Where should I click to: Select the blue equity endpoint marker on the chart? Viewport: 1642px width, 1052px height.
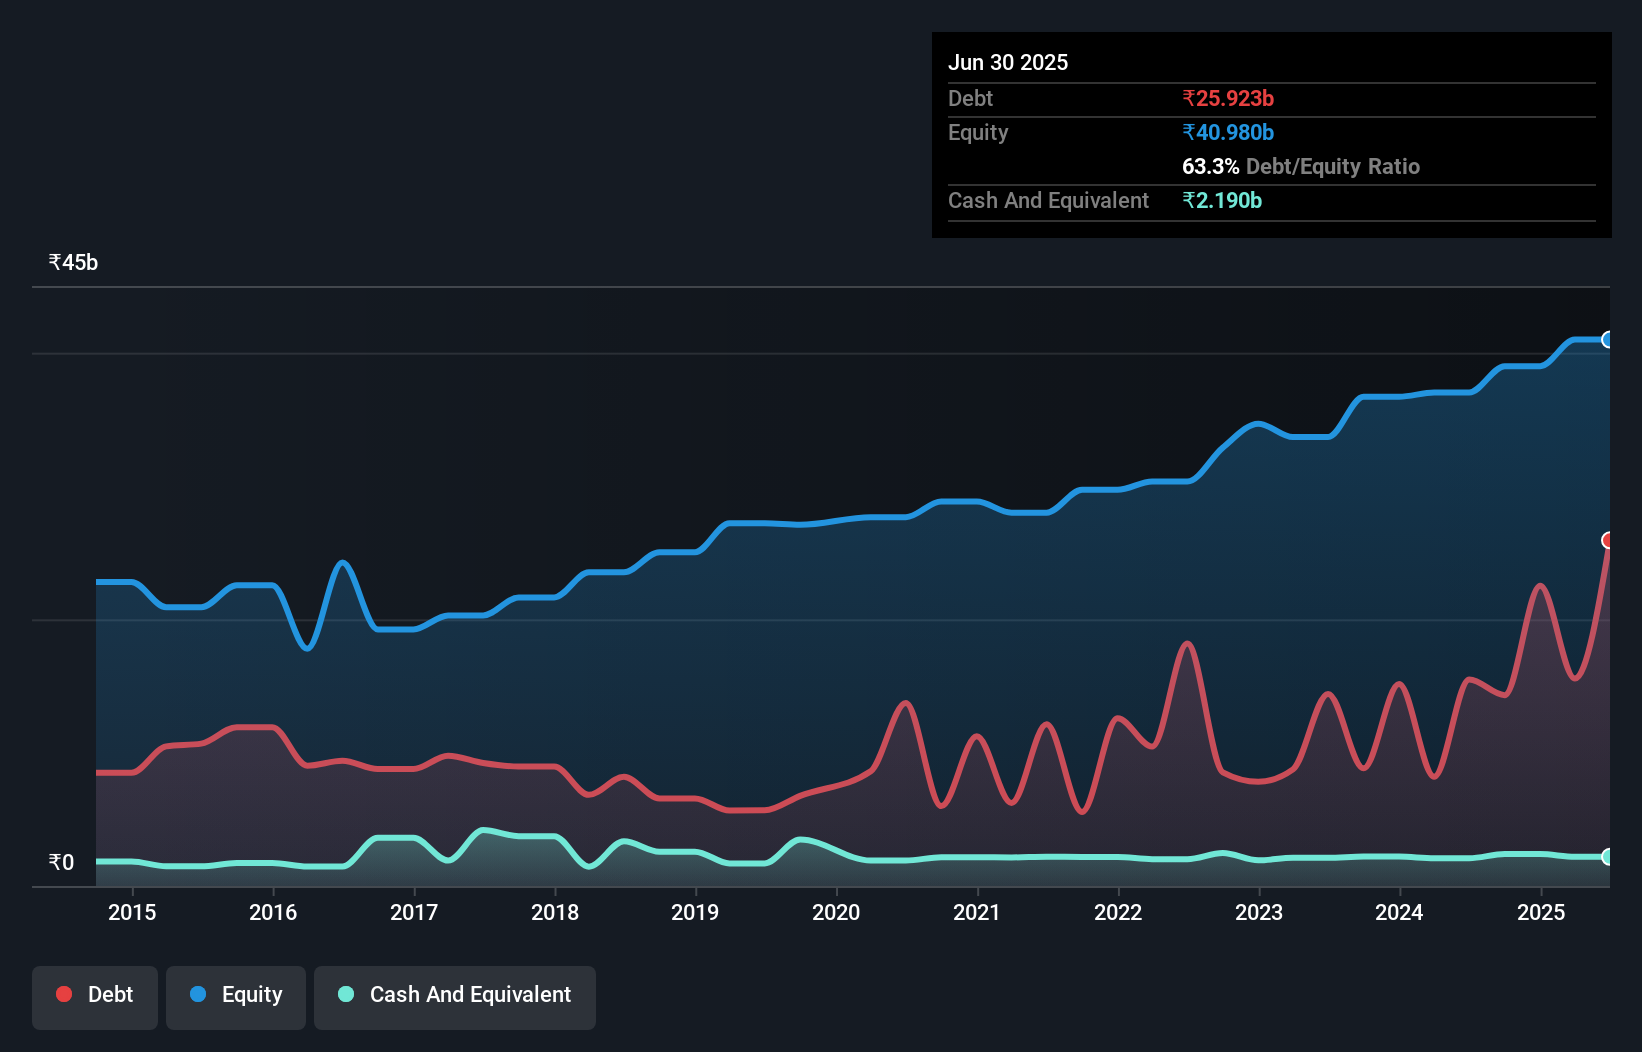tap(1608, 340)
